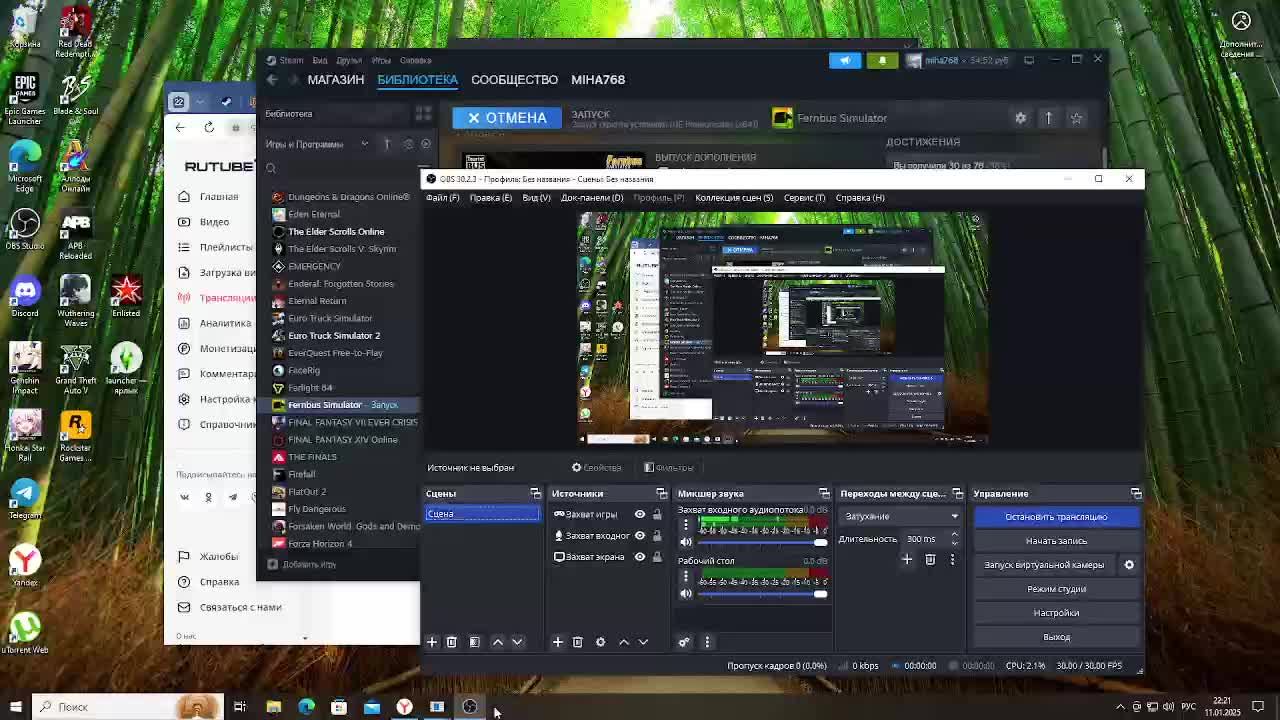The height and width of the screenshot is (720, 1280).
Task: Click Режим студии button
Action: point(1056,589)
